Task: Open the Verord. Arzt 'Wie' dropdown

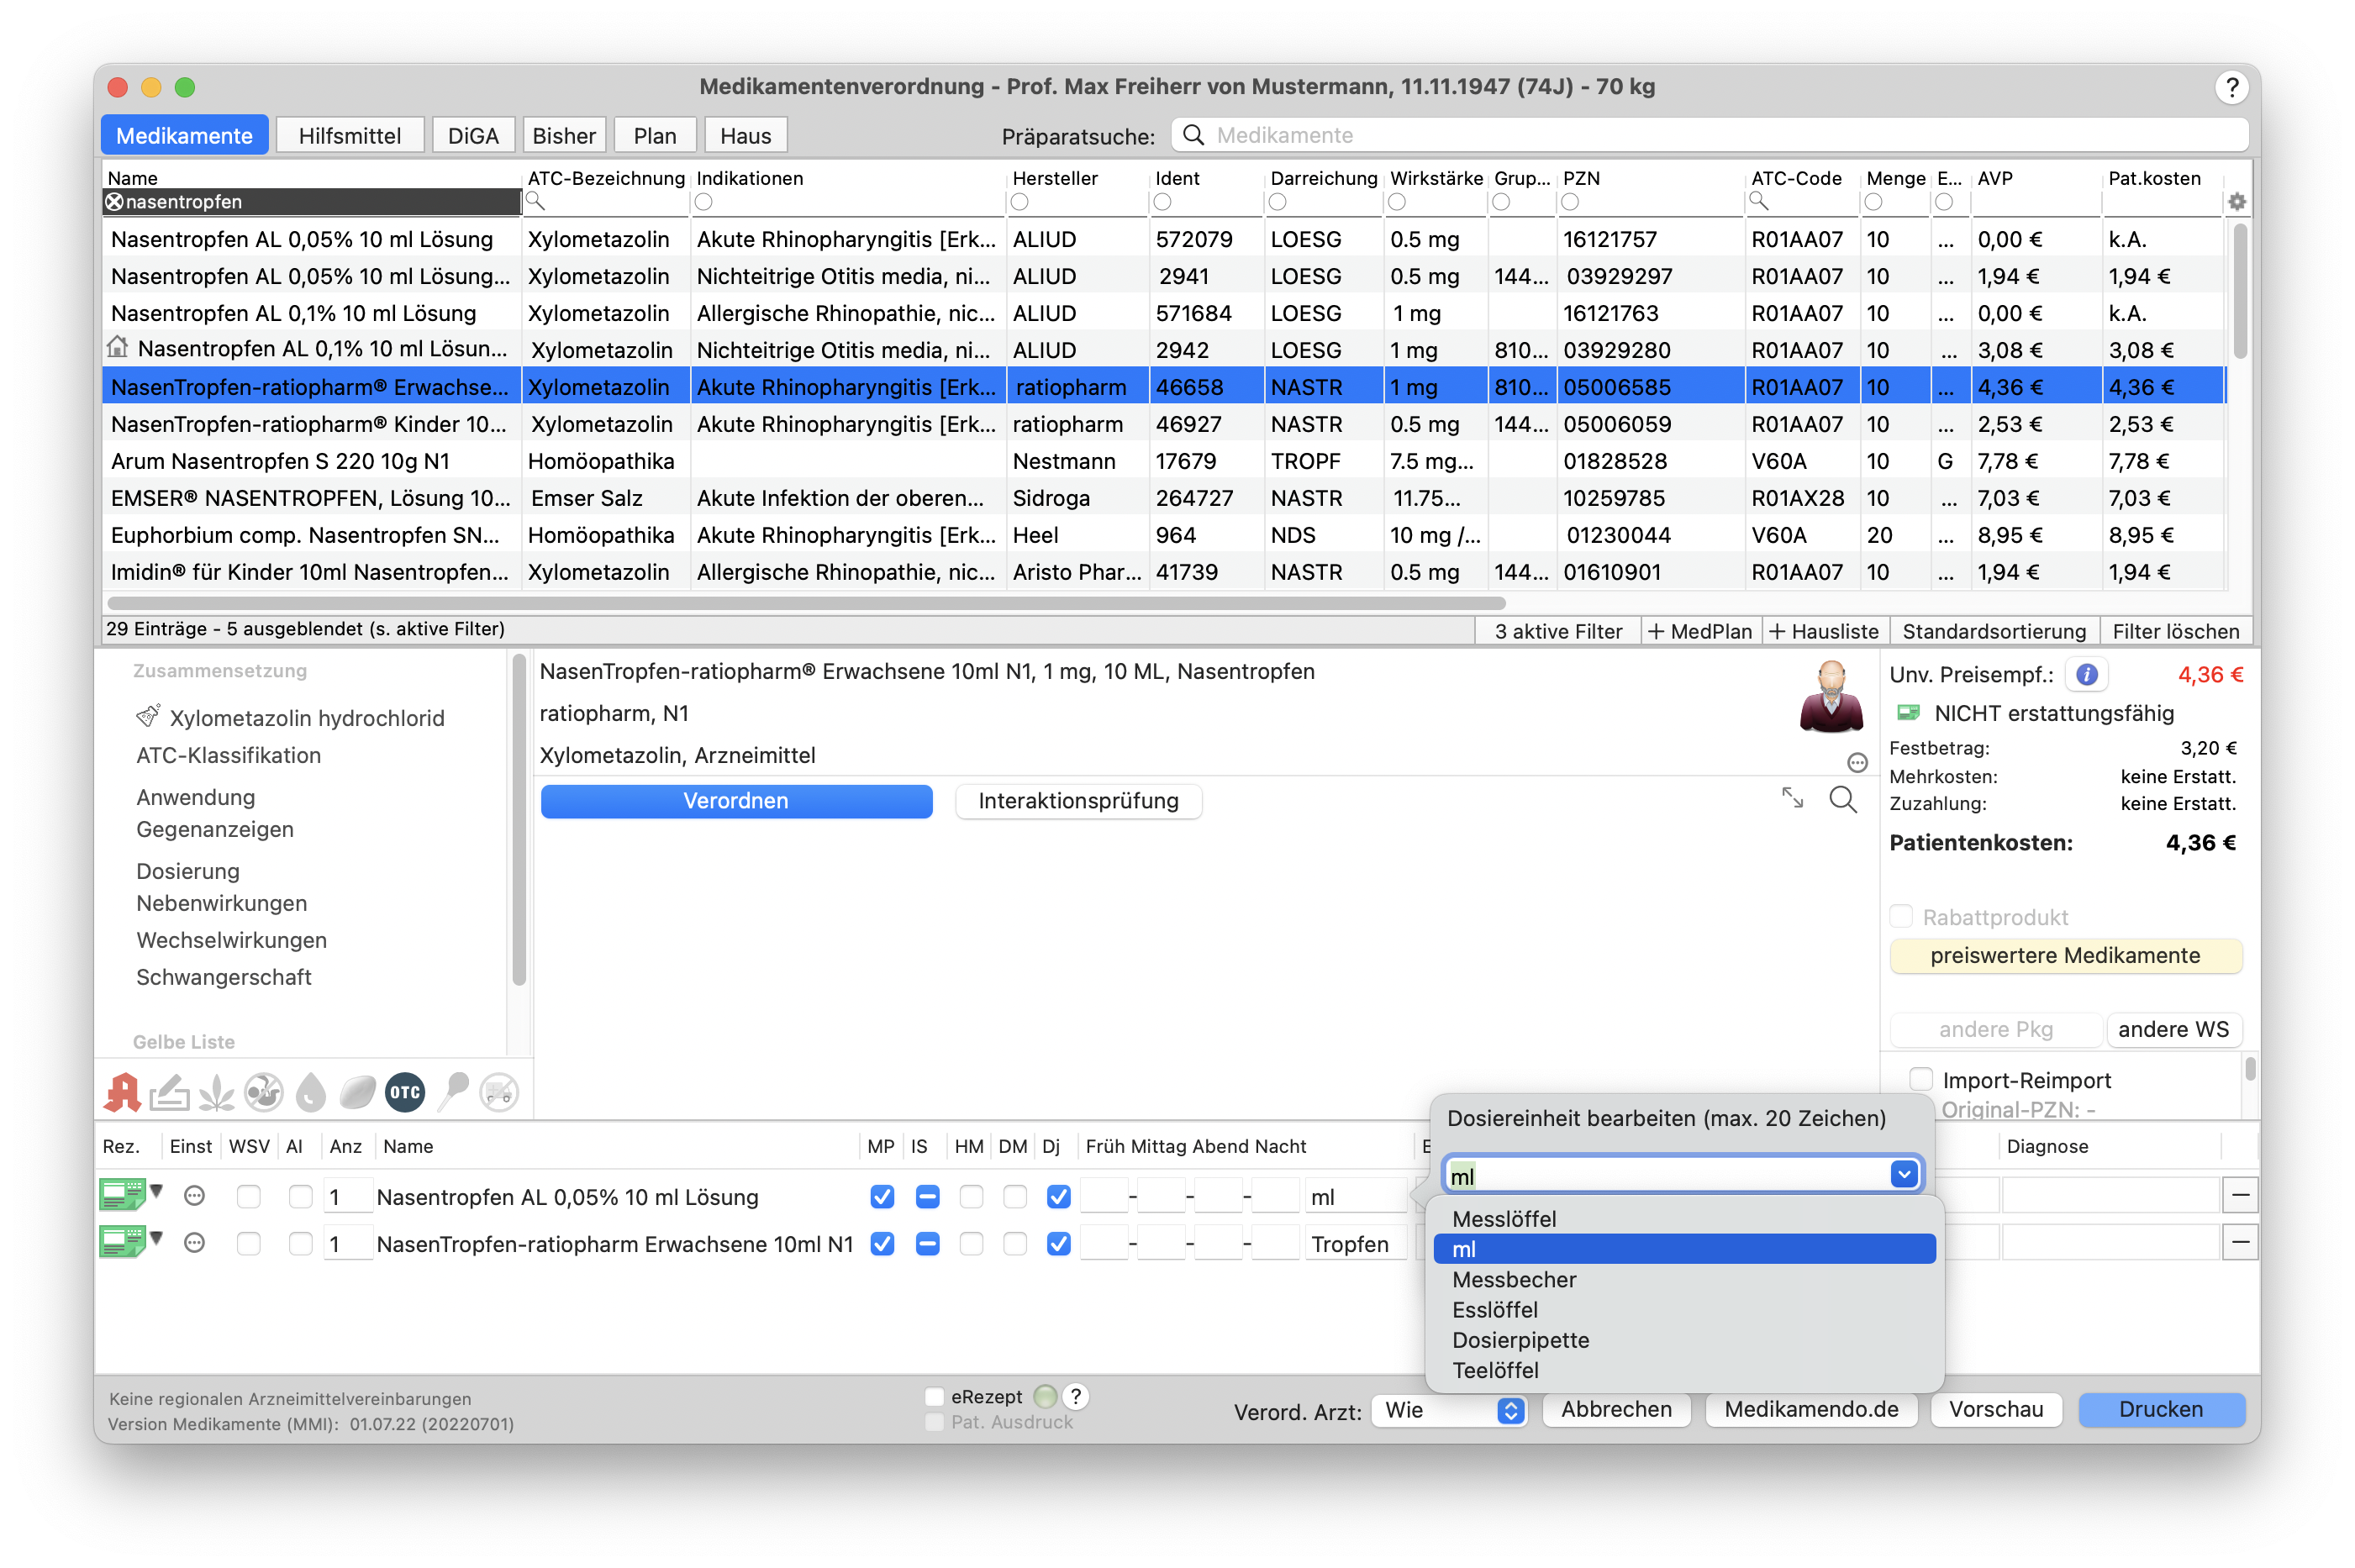Action: pos(1449,1410)
